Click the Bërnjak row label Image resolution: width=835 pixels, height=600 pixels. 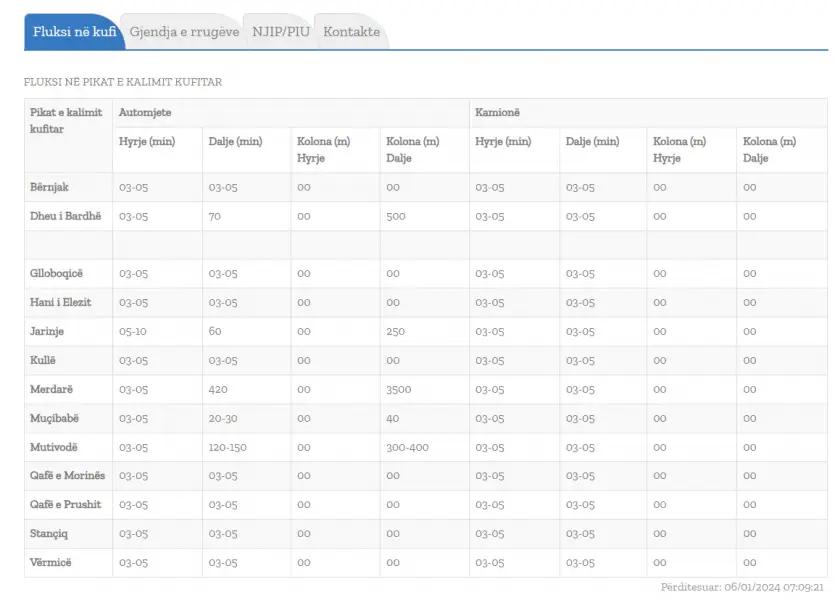(x=50, y=187)
